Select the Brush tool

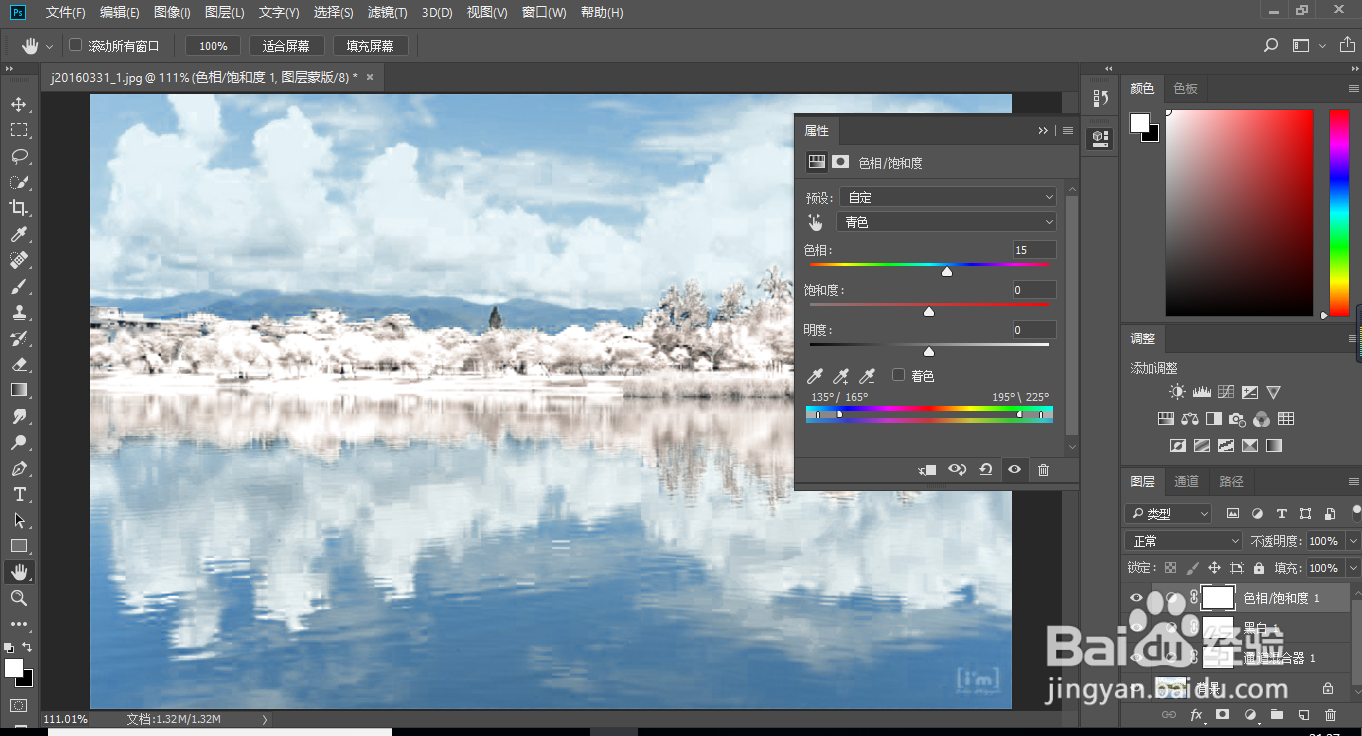[x=19, y=286]
